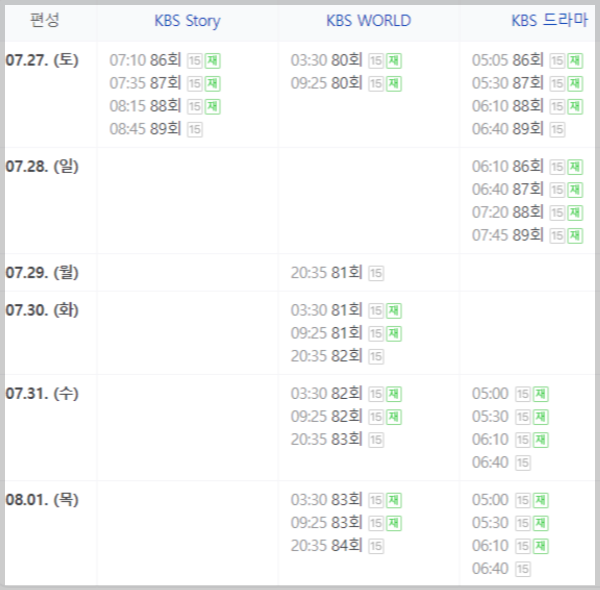Click the rerun 재 badge beside 09:25 81회
600x590 pixels.
(x=394, y=334)
